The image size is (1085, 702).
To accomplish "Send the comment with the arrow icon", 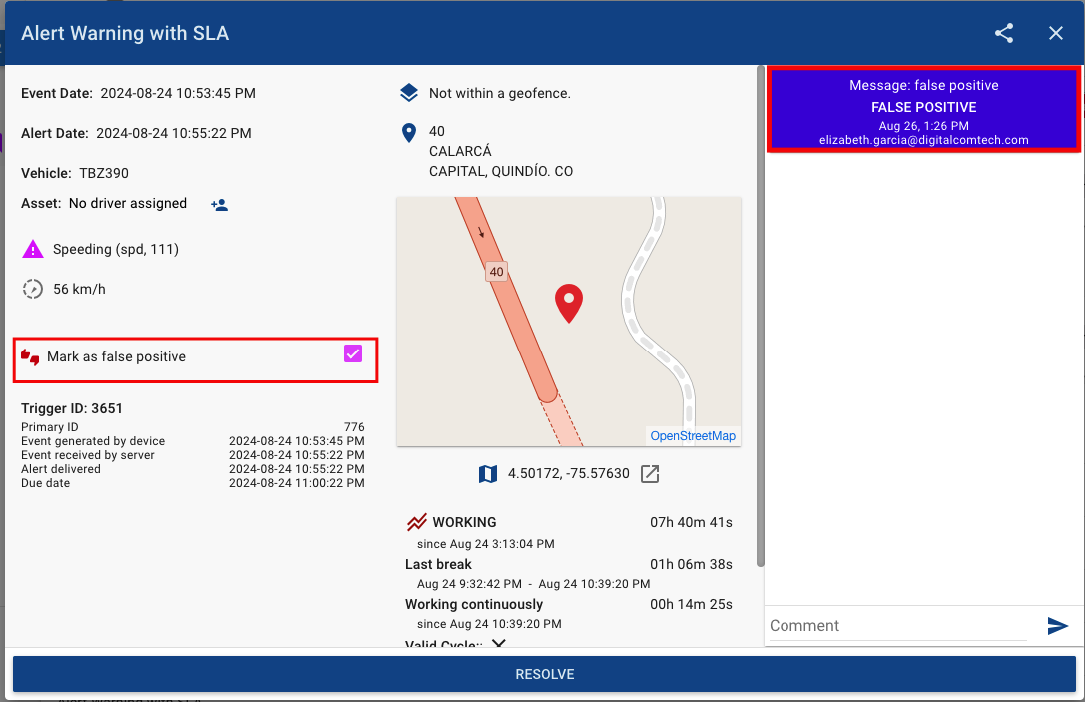I will click(x=1057, y=625).
